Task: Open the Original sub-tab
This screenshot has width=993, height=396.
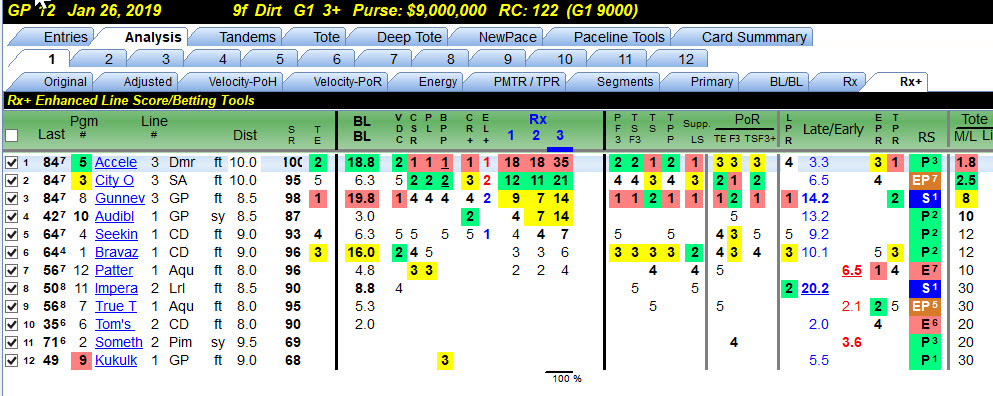Action: click(65, 82)
